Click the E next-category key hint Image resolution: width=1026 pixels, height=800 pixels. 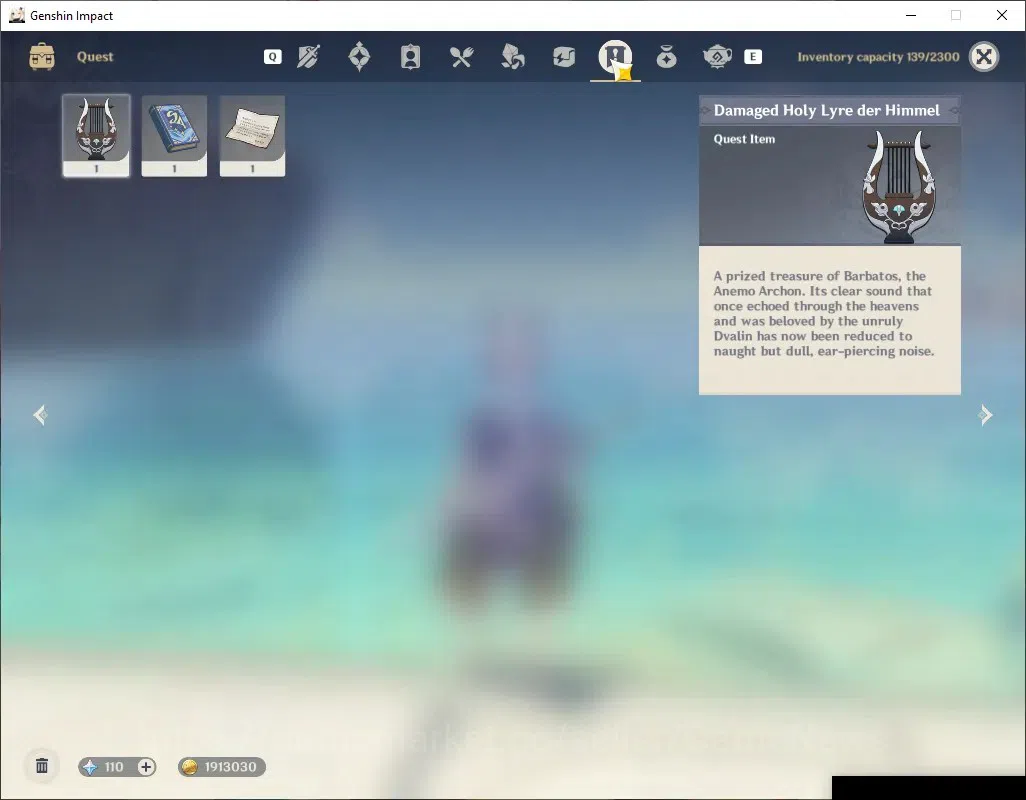pyautogui.click(x=753, y=57)
